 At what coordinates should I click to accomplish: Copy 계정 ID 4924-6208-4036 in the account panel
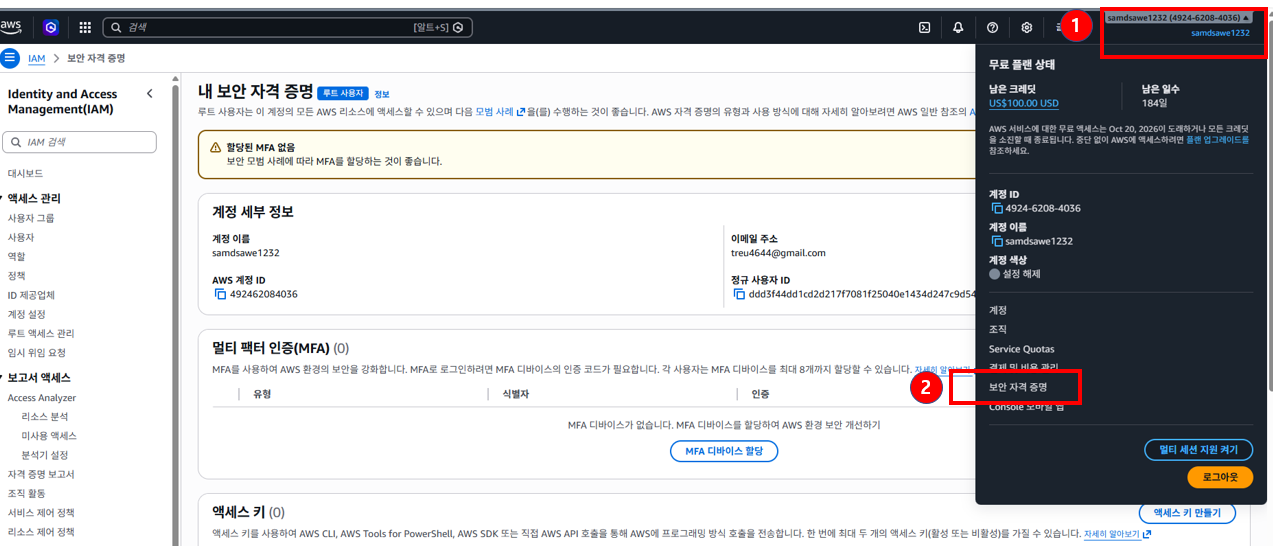[997, 208]
